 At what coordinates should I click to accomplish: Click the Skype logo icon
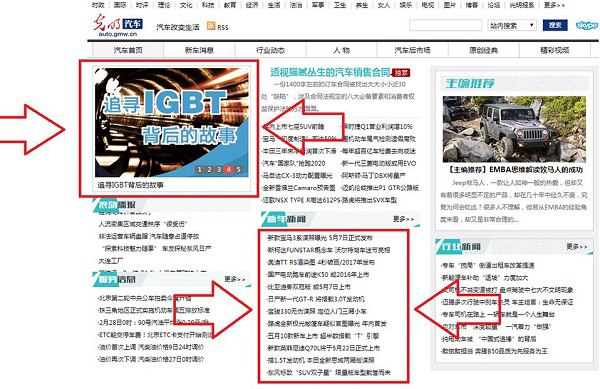587,26
